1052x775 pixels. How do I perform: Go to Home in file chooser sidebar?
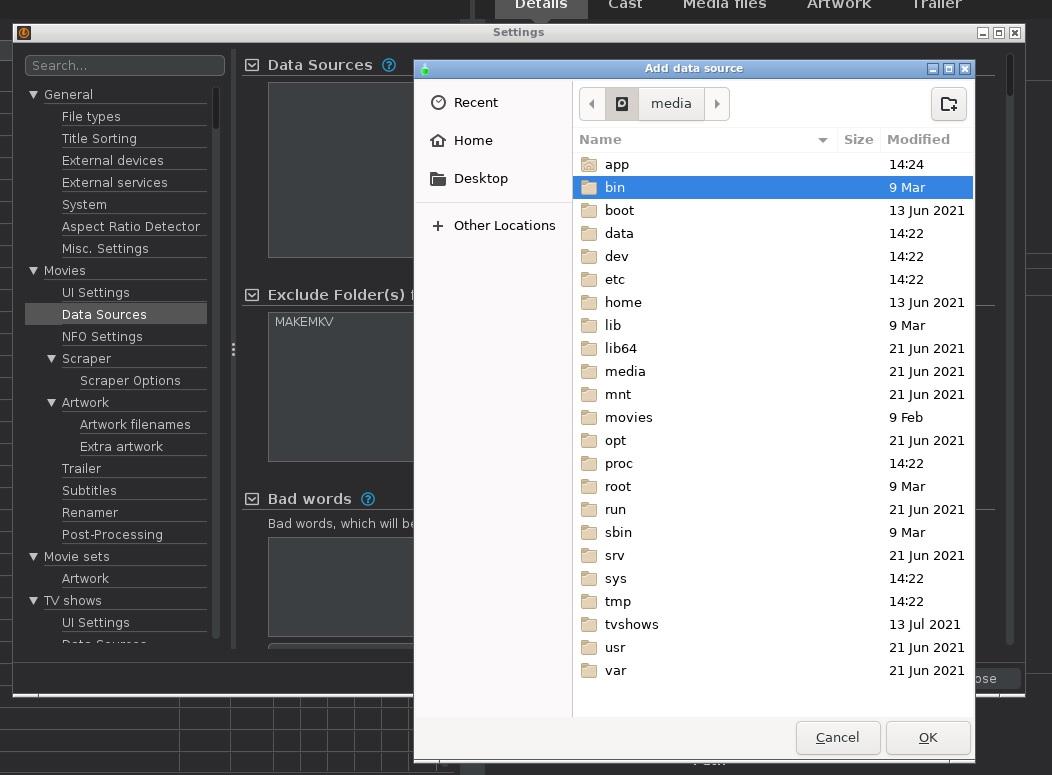click(x=472, y=141)
